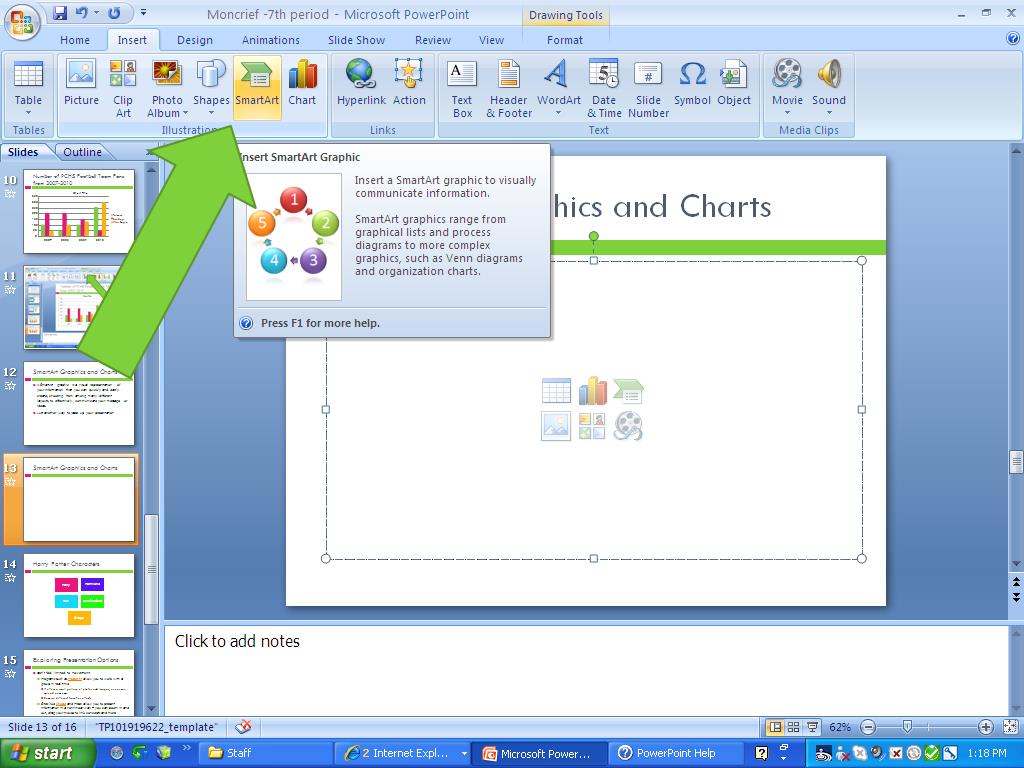Expand the Customize Quick Access Toolbar arrow
This screenshot has height=768, width=1024.
coord(144,12)
